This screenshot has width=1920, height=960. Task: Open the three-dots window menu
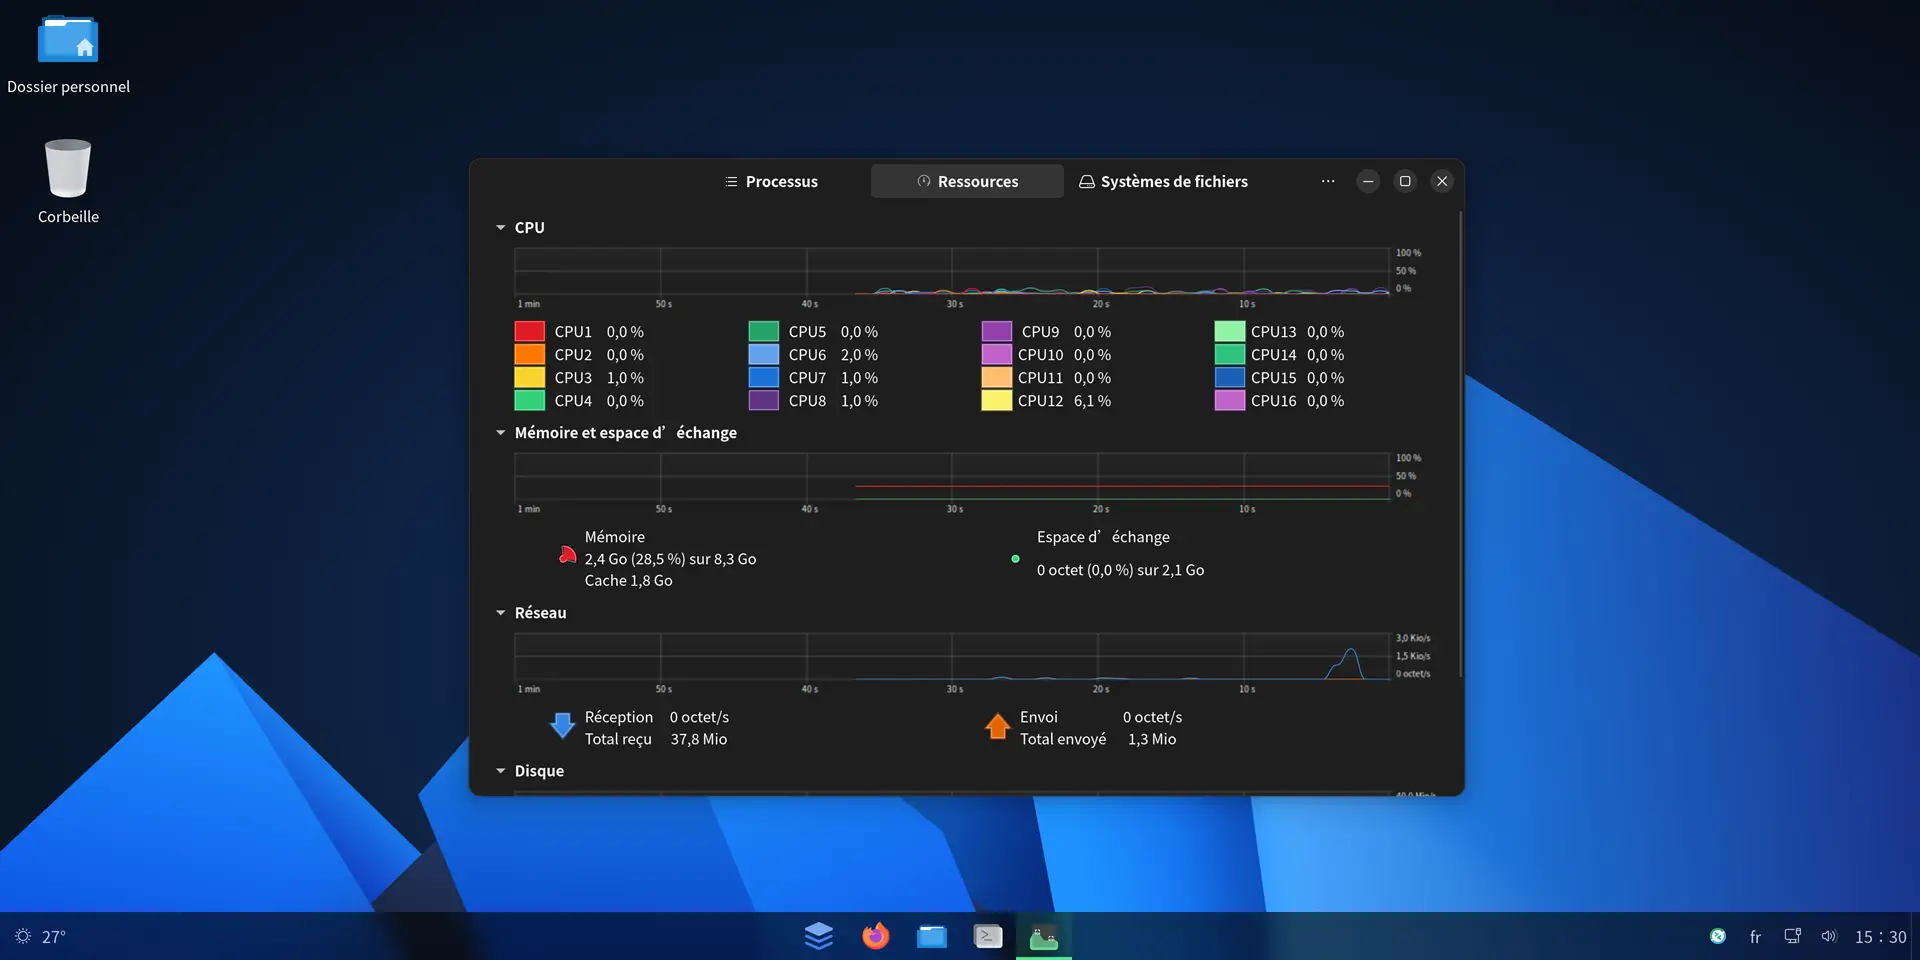point(1328,181)
